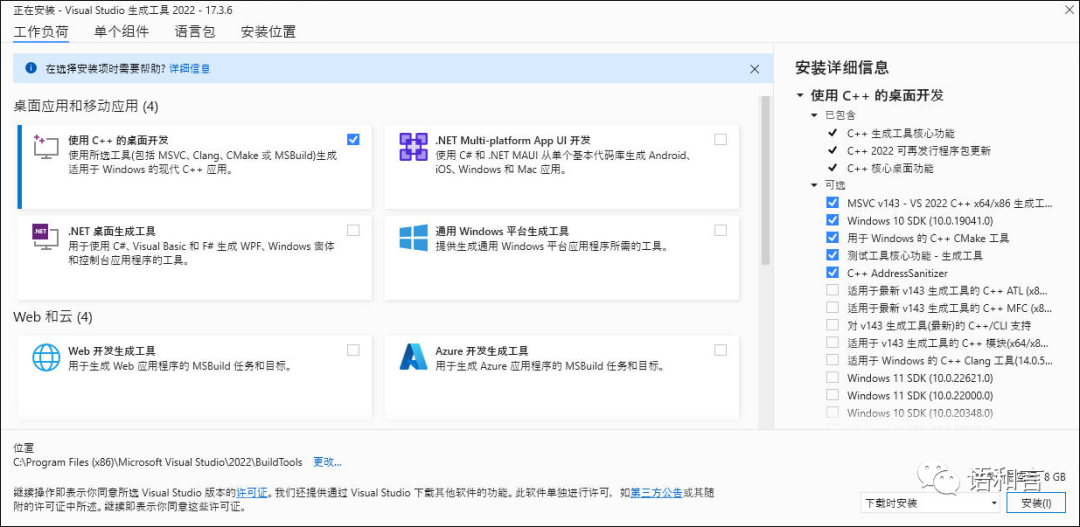This screenshot has width=1080, height=527.
Task: Check the 通用 Windows 平台生成工具 checkbox
Action: [x=720, y=230]
